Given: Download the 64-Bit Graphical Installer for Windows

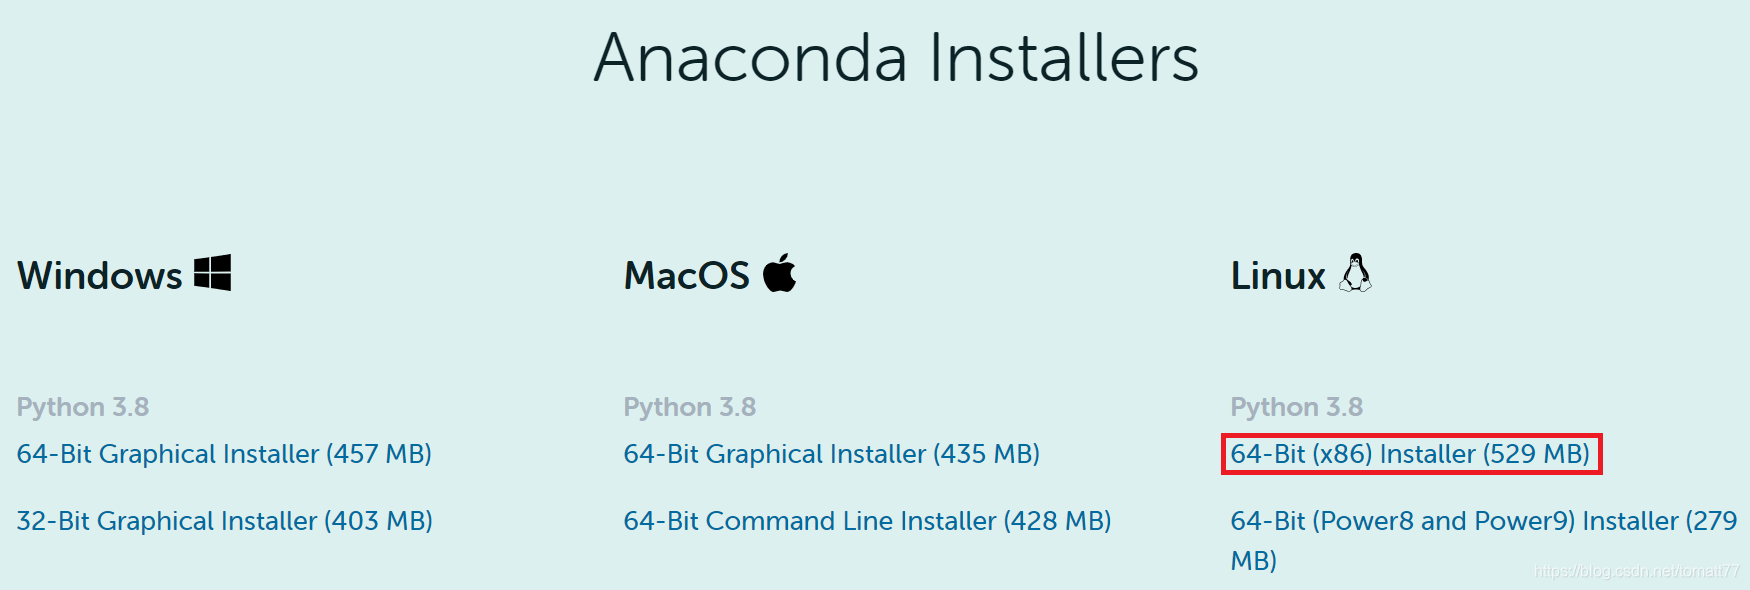Looking at the screenshot, I should point(225,454).
